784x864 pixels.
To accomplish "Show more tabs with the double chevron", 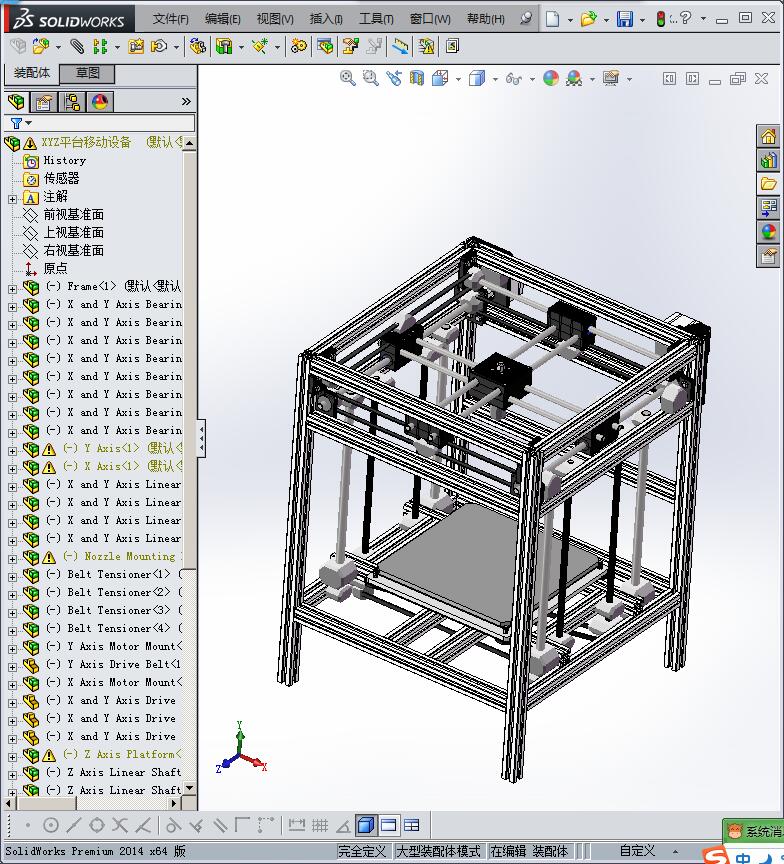I will point(186,101).
